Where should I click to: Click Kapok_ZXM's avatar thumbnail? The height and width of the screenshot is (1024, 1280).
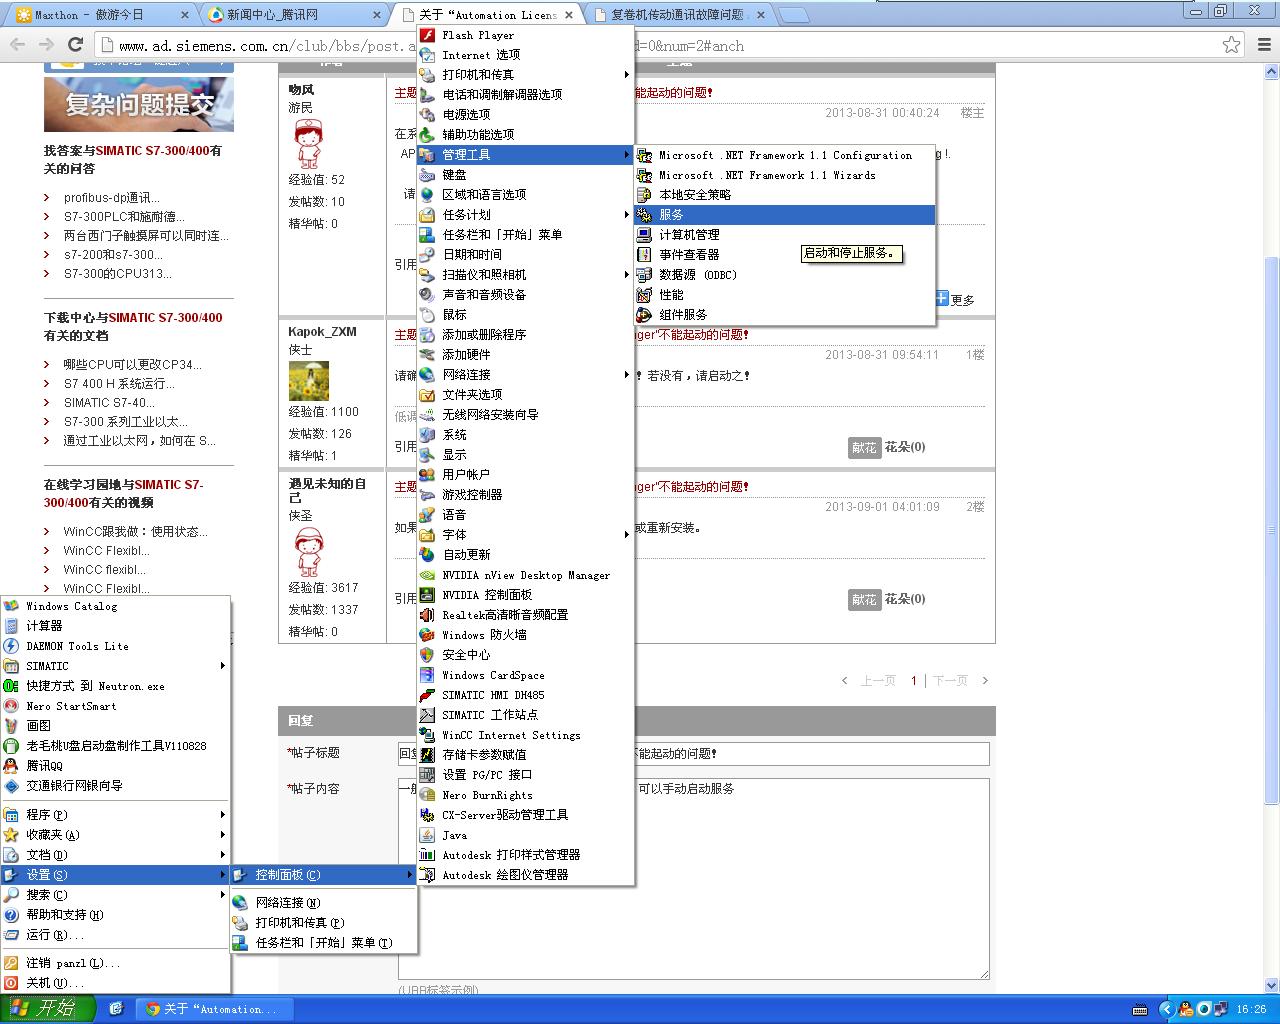coord(308,381)
